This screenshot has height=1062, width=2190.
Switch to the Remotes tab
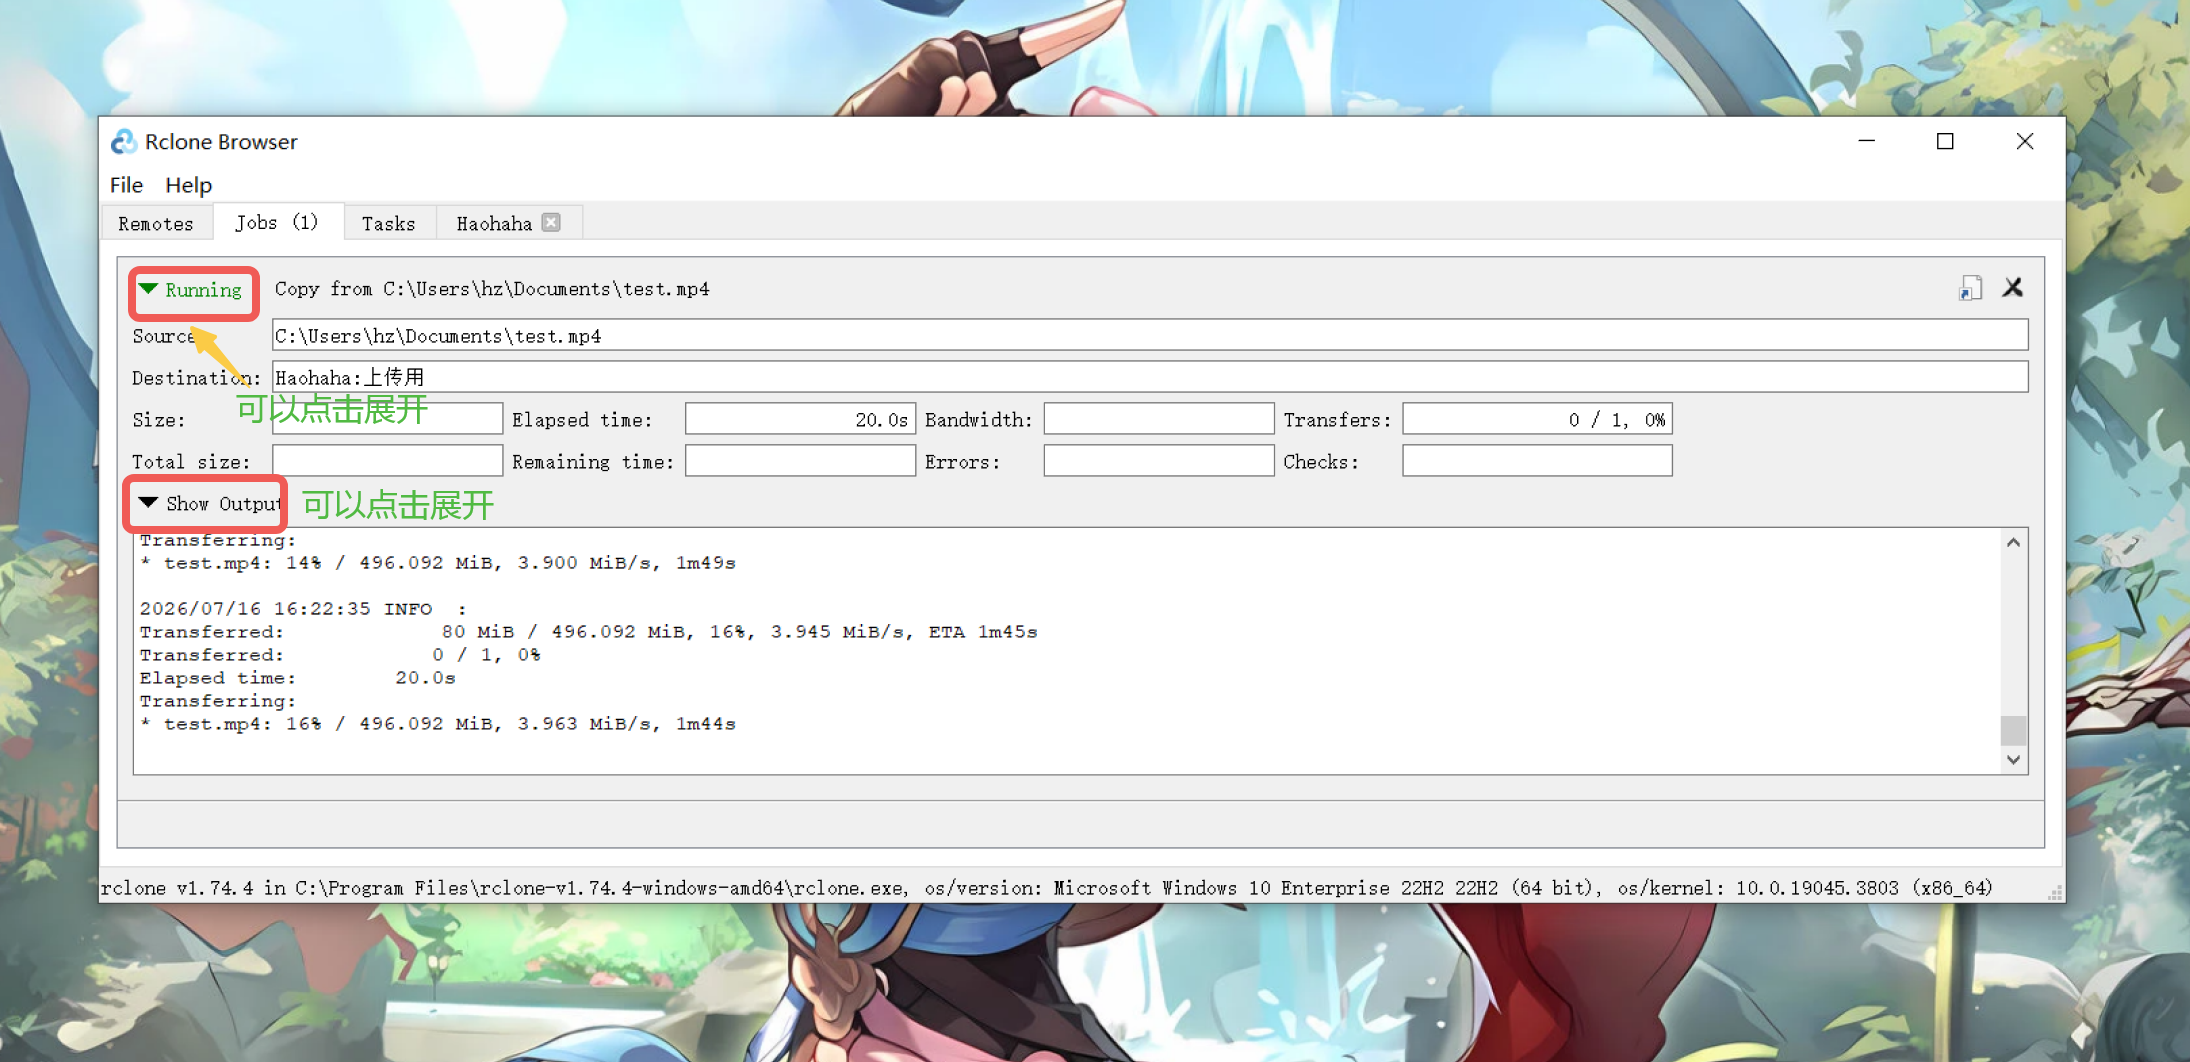[x=156, y=223]
